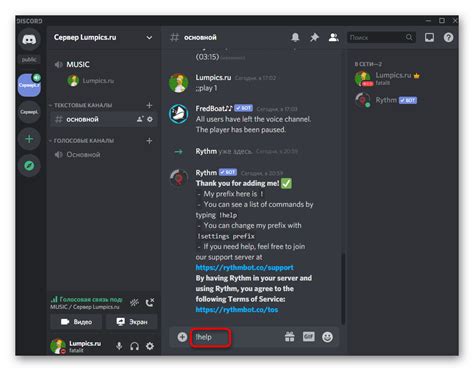Click Lumpics.ru avatar in ;;play message
Image resolution: width=474 pixels, height=371 pixels.
179,83
